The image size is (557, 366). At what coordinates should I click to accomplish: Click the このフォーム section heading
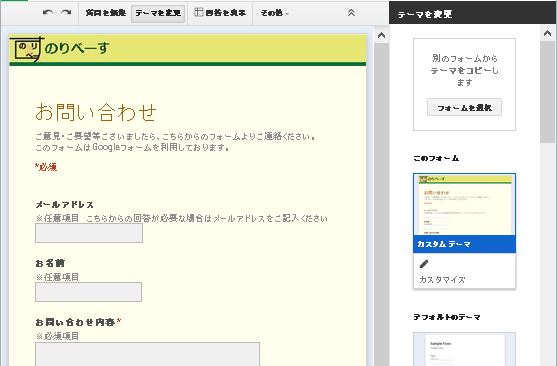coord(436,158)
